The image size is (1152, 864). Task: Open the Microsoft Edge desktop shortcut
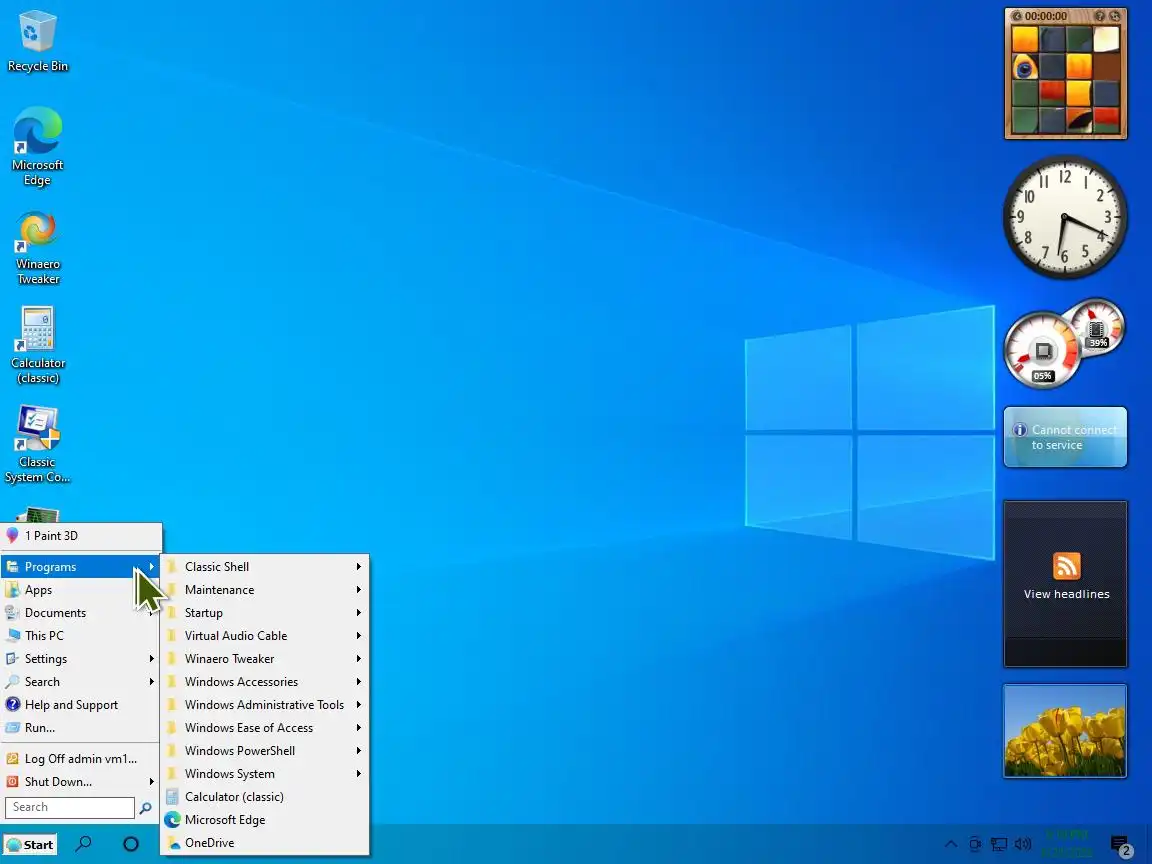[37, 146]
